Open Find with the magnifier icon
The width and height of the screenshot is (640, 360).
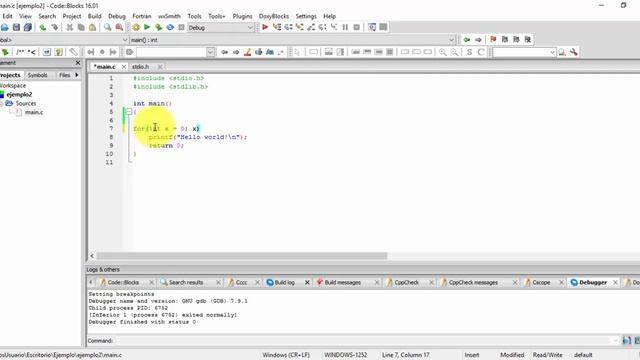point(107,27)
